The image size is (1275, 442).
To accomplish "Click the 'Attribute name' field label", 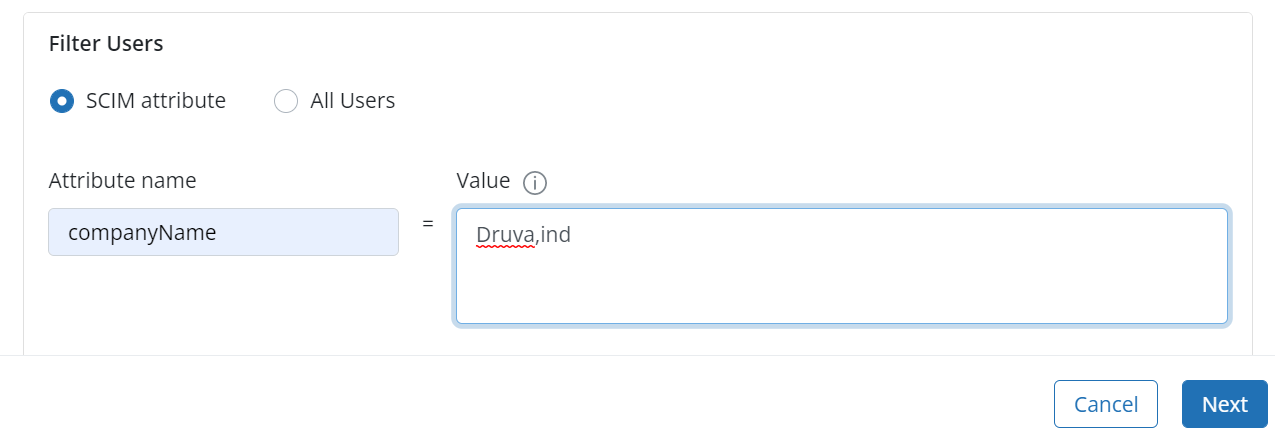I will coord(122,181).
